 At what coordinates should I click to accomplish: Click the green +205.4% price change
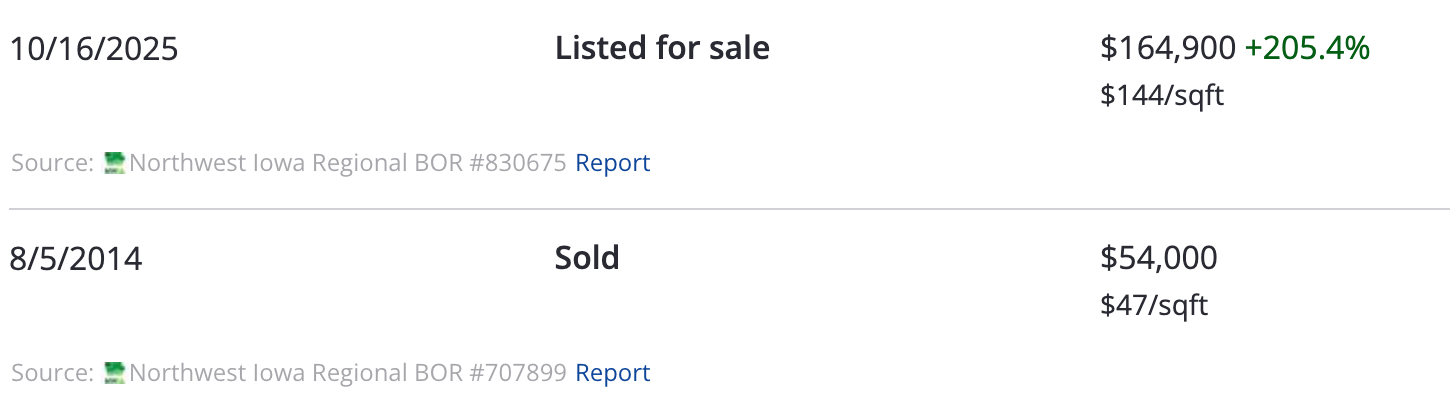(1306, 48)
